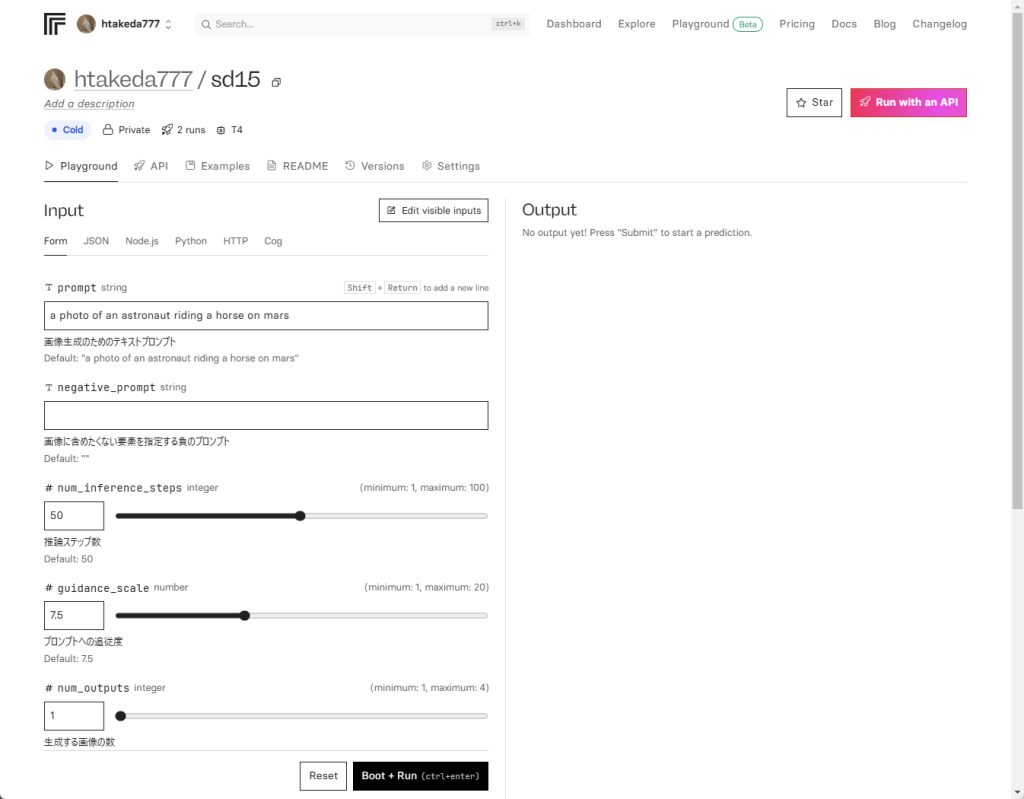1024x799 pixels.
Task: Click the Reset button
Action: coord(323,776)
